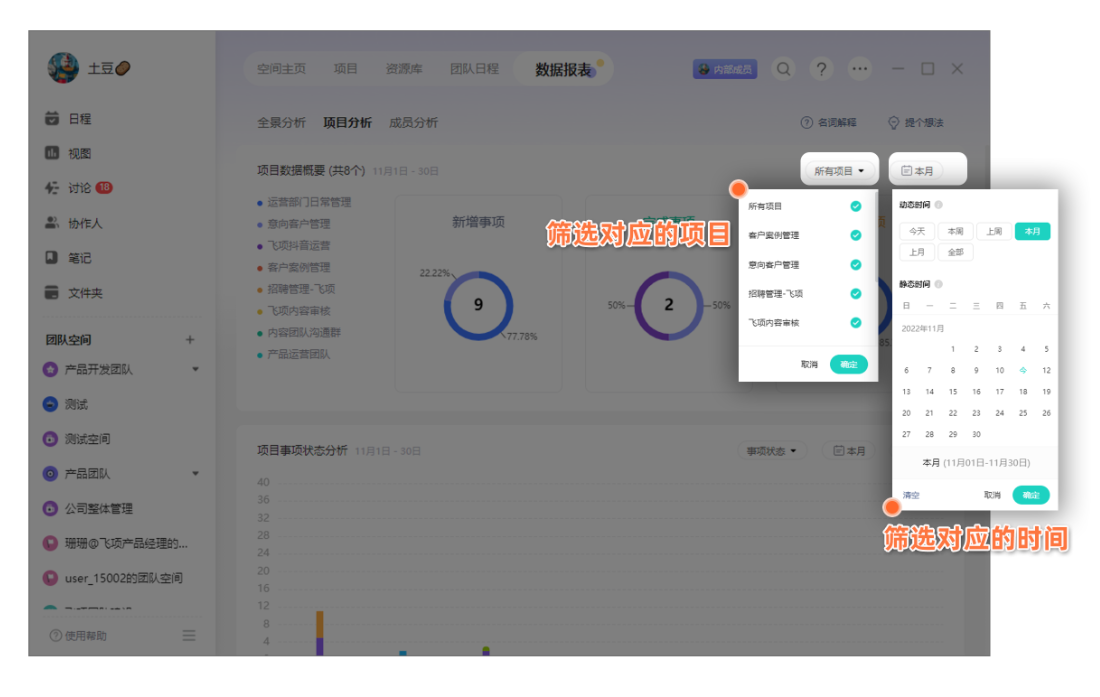Open the 笔记 notes icon
Image resolution: width=1100 pixels, height=697 pixels.
tap(52, 257)
